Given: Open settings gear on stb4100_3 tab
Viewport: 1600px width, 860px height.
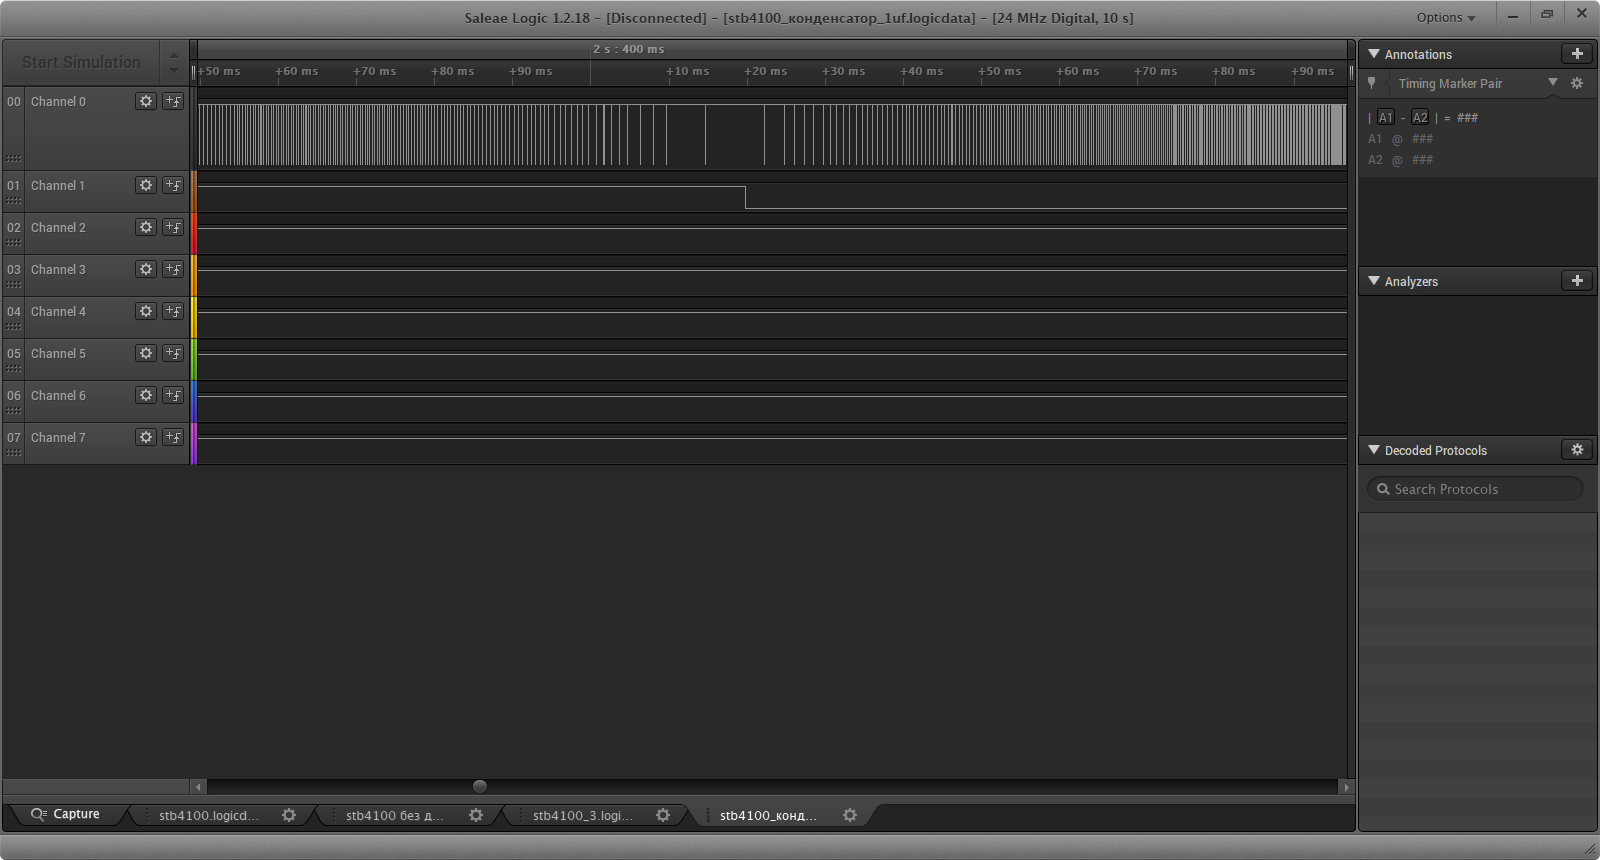Looking at the screenshot, I should pos(663,815).
